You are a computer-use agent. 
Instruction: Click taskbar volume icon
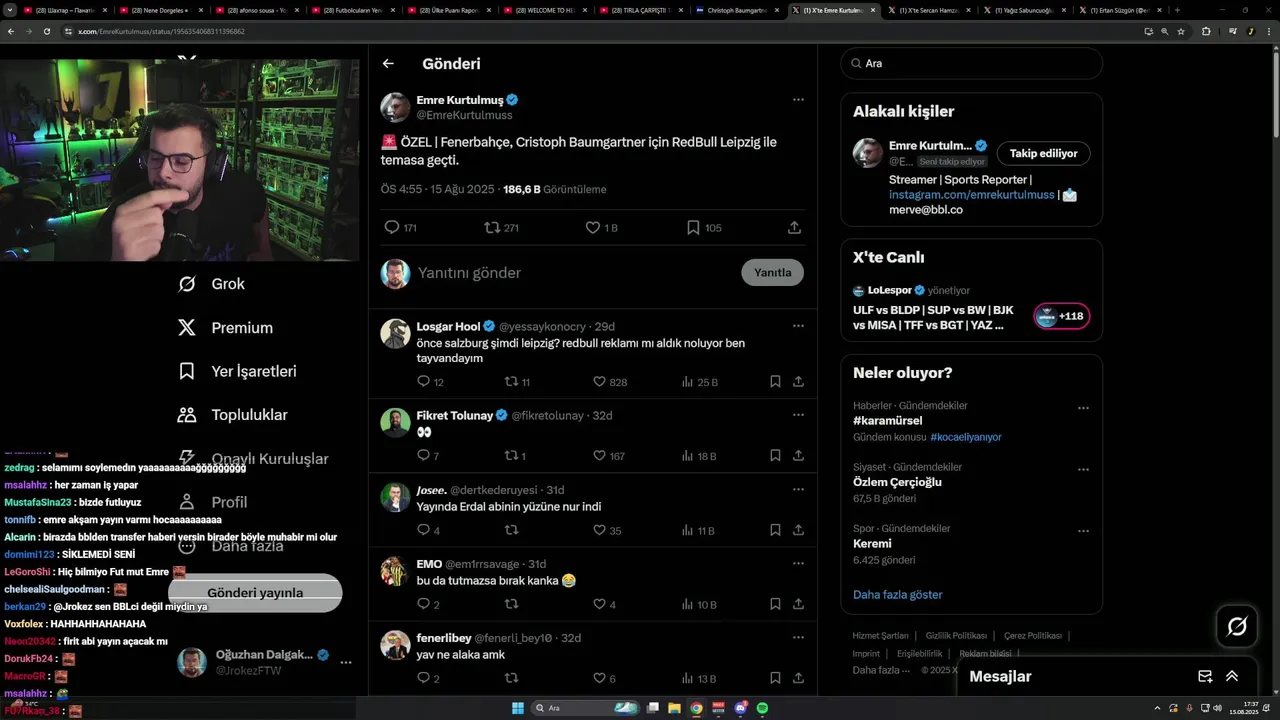click(1217, 708)
